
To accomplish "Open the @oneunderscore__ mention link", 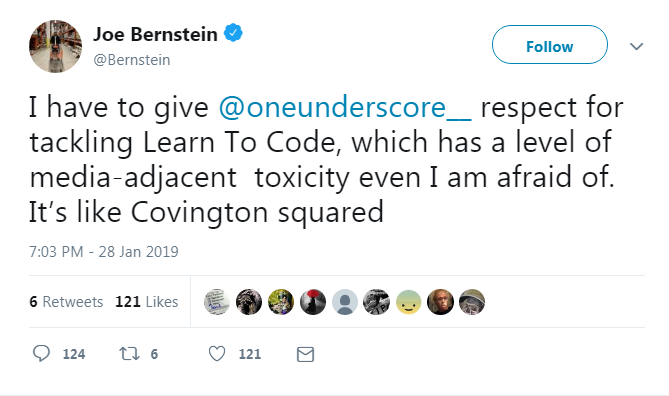I will (x=345, y=107).
